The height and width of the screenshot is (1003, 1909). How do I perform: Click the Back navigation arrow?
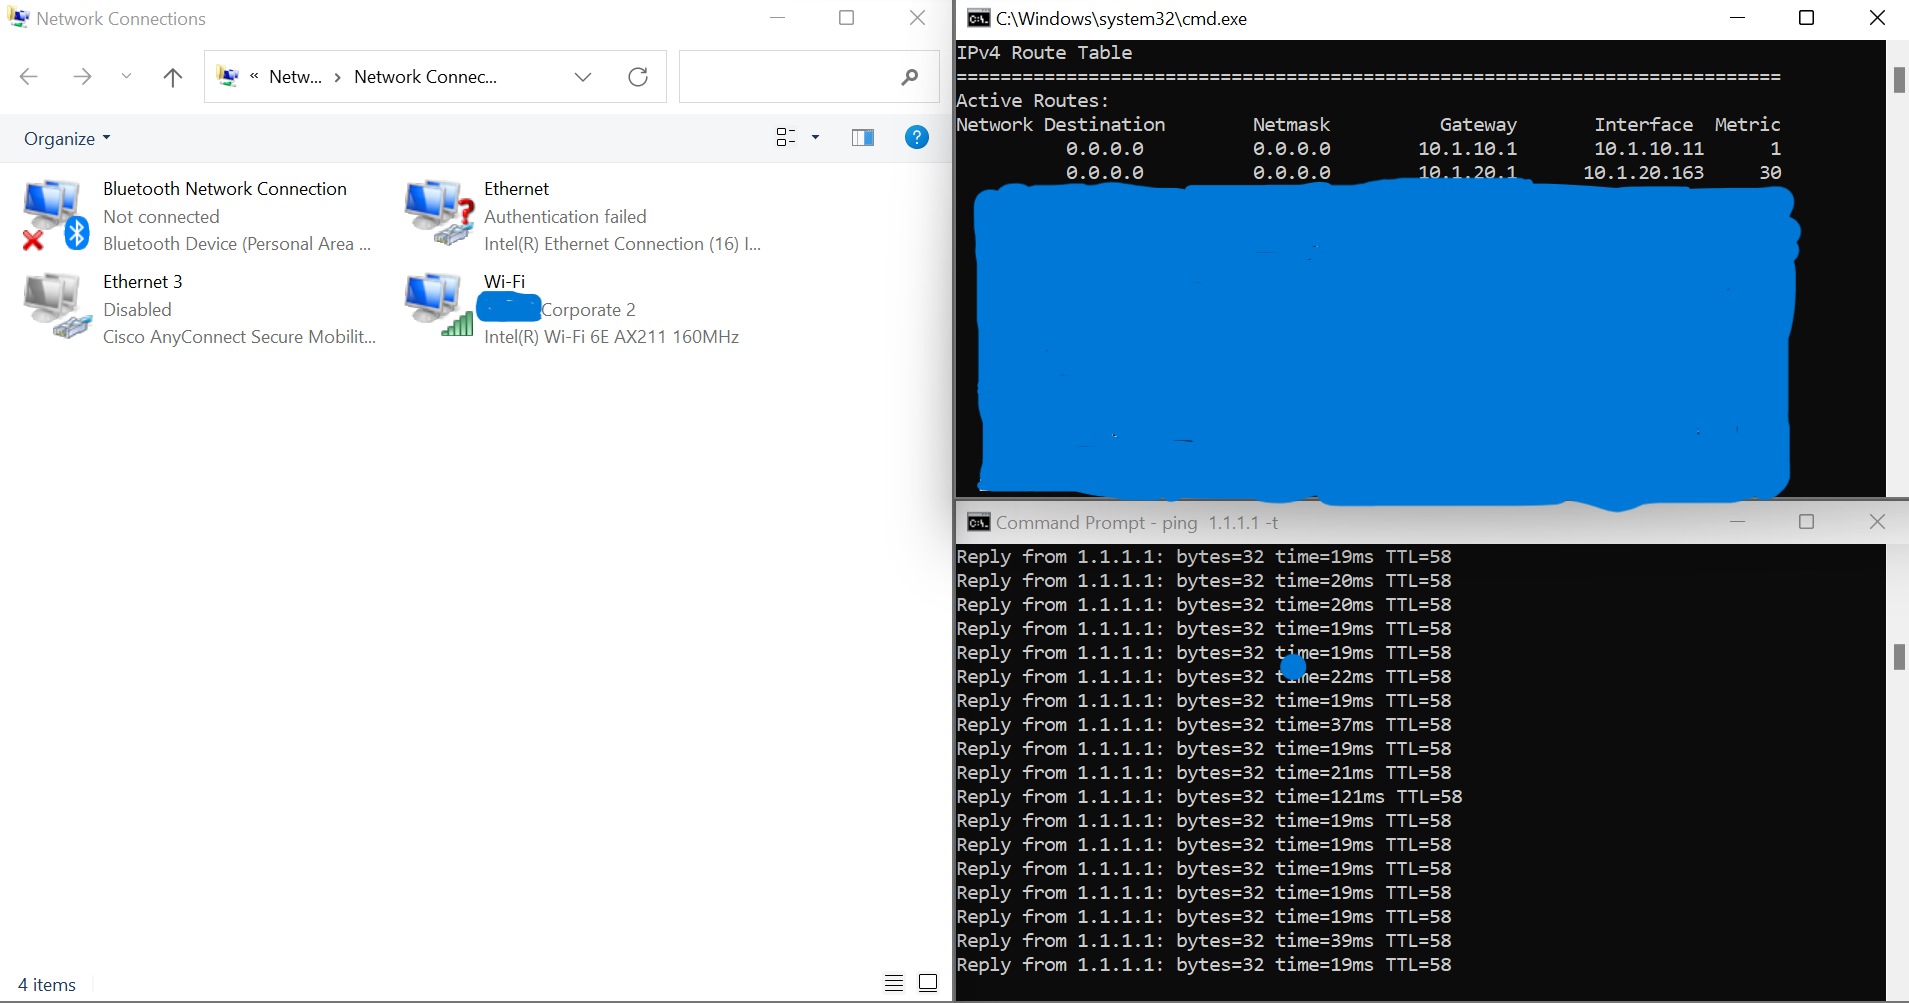(29, 77)
